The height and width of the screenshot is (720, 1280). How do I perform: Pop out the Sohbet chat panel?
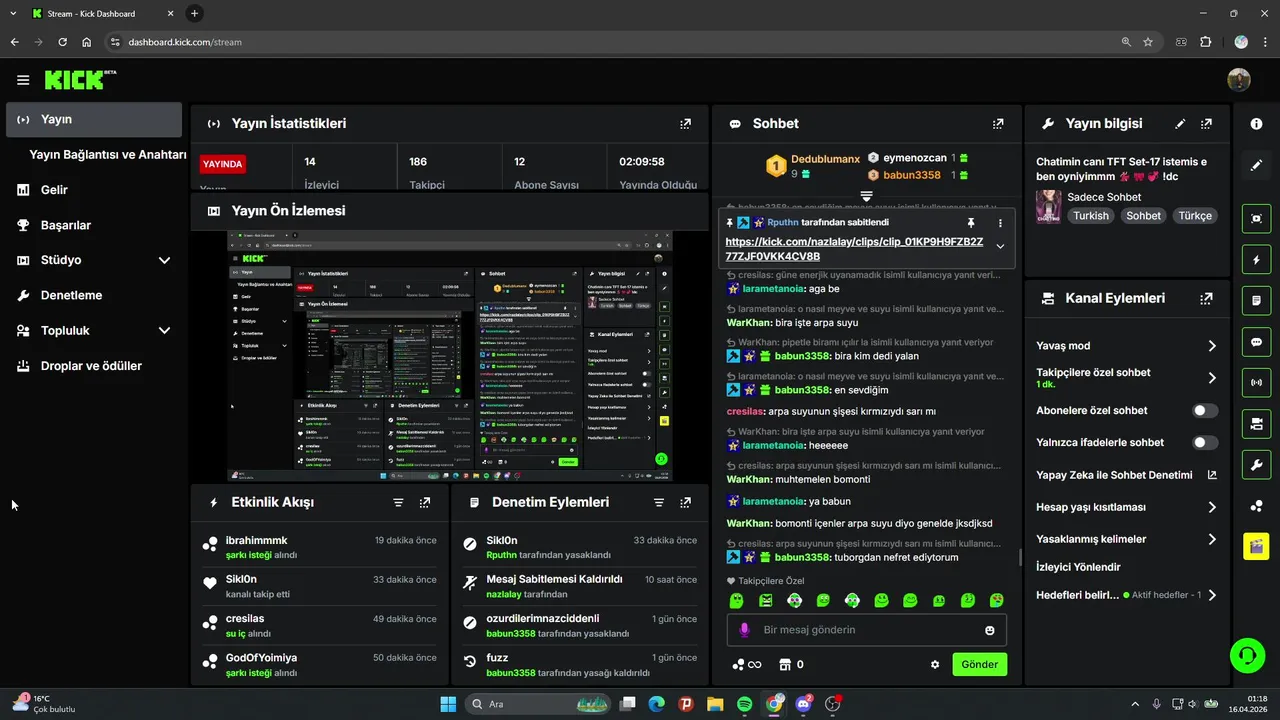click(x=998, y=124)
